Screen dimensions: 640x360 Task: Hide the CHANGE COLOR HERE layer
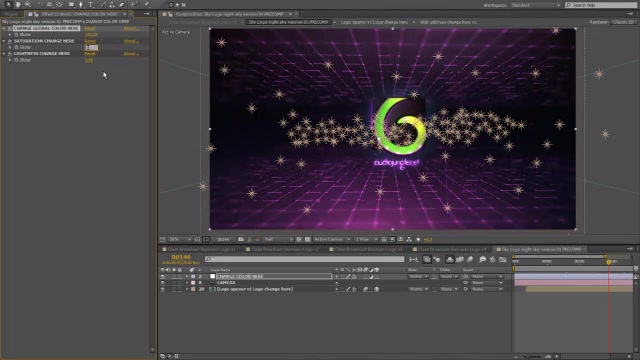(163, 276)
